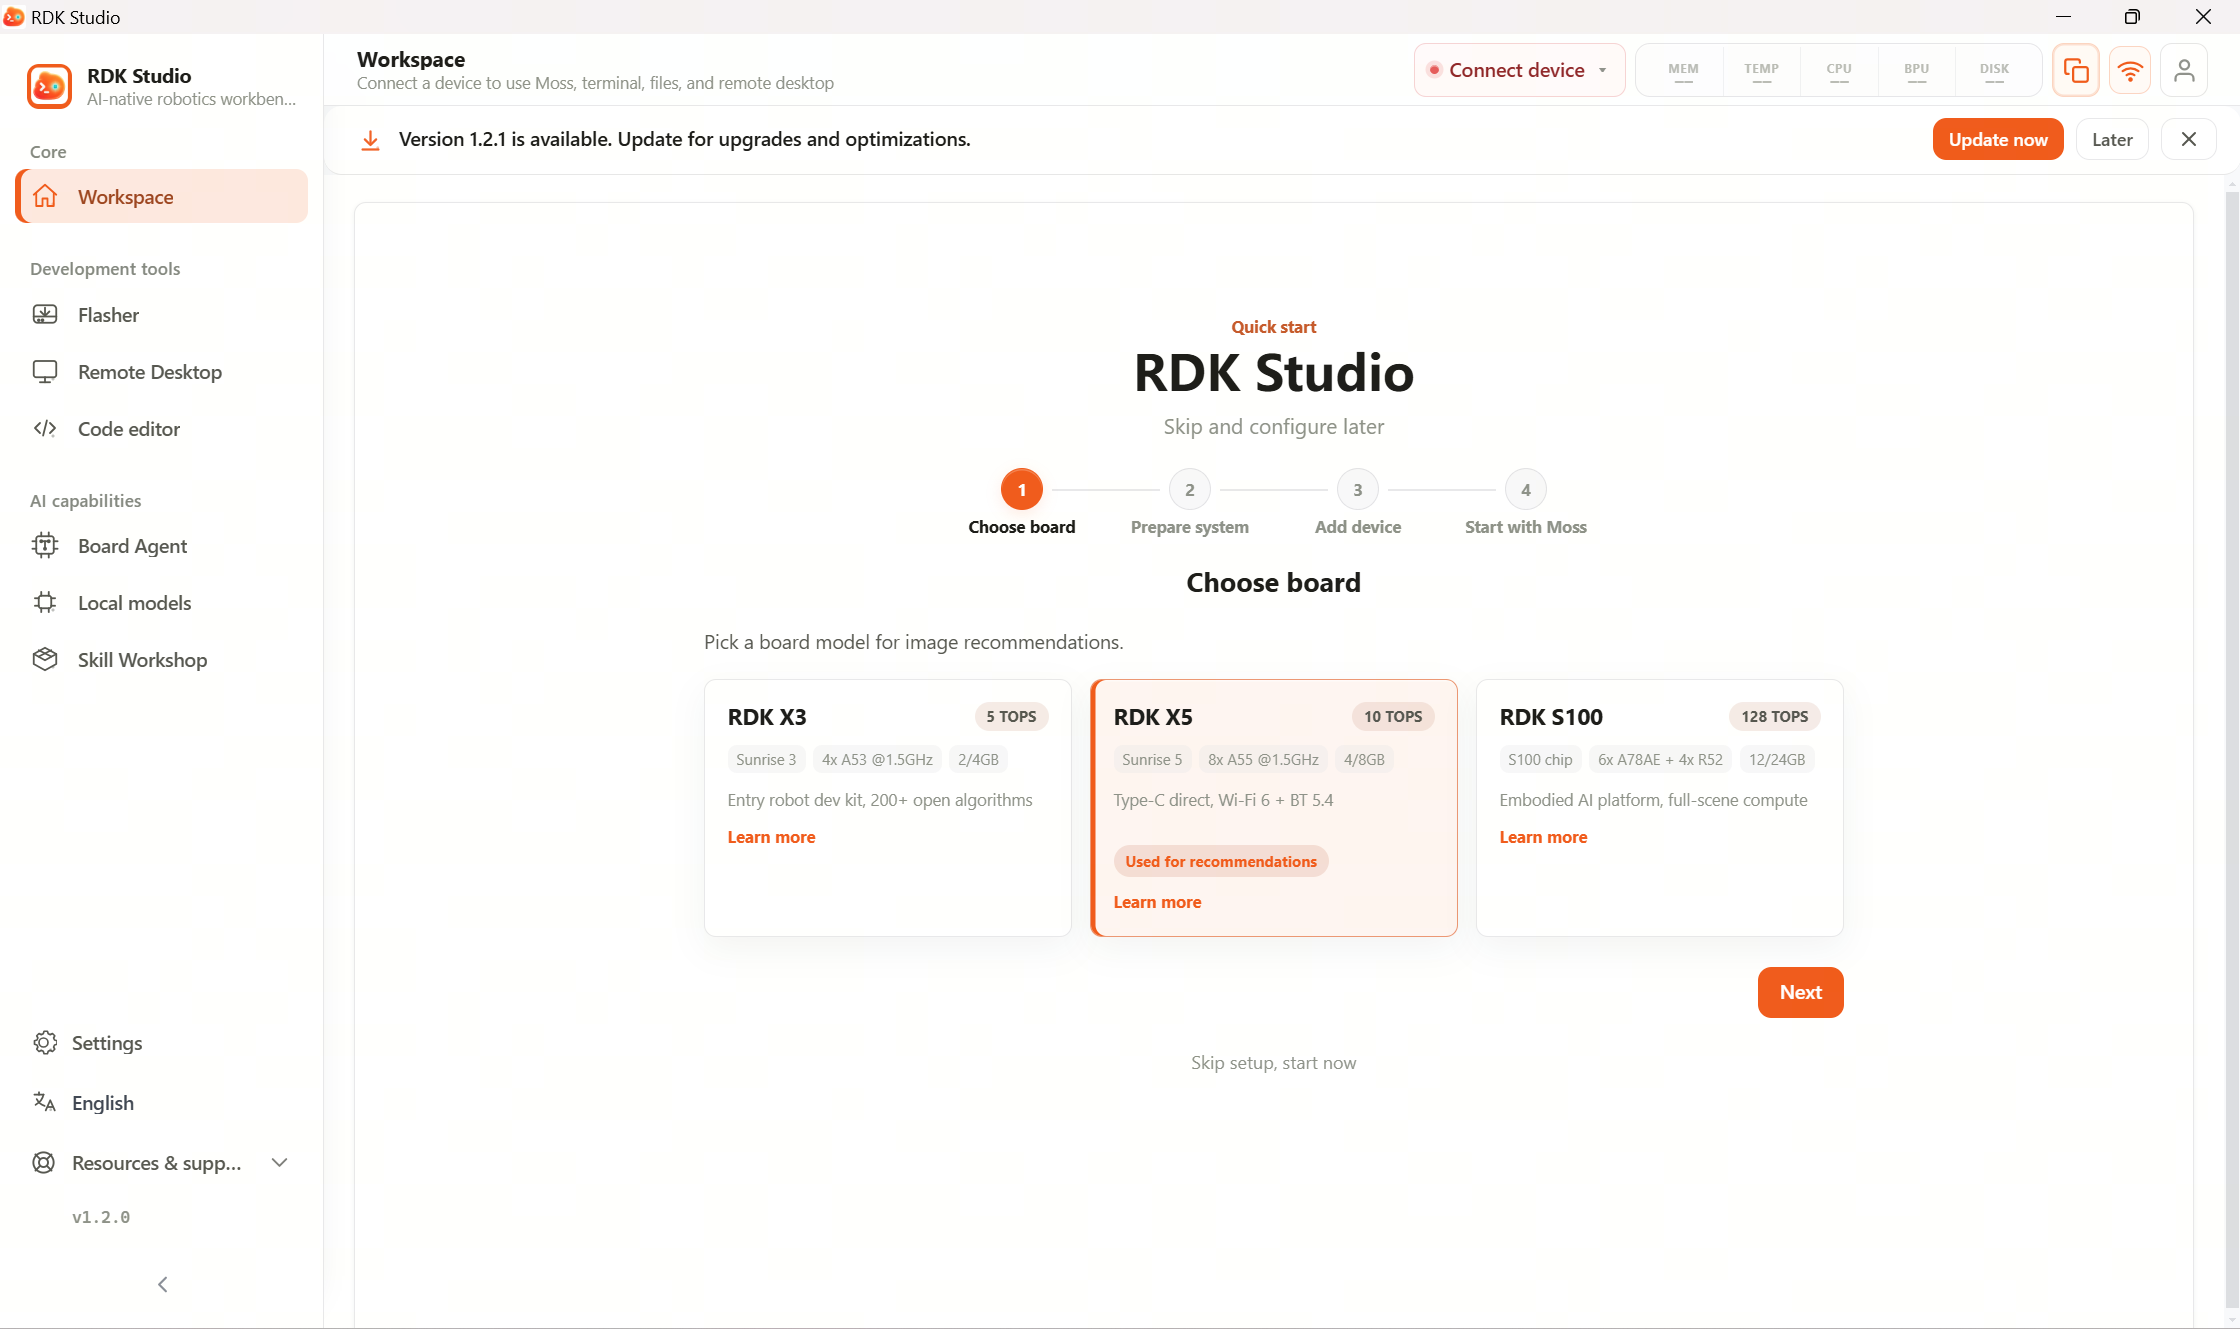This screenshot has width=2240, height=1329.
Task: Open the Settings text label
Action: click(107, 1043)
